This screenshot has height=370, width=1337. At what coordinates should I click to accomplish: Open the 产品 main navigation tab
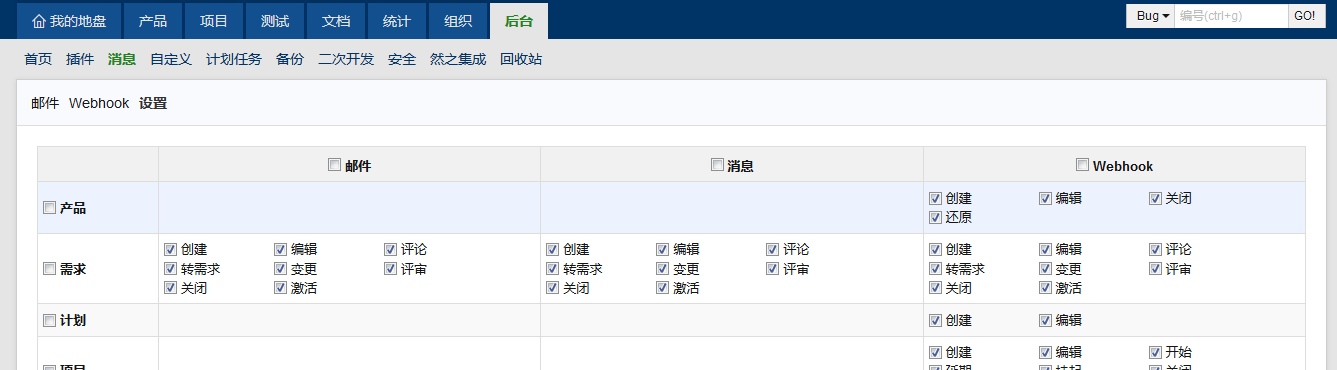(x=153, y=21)
